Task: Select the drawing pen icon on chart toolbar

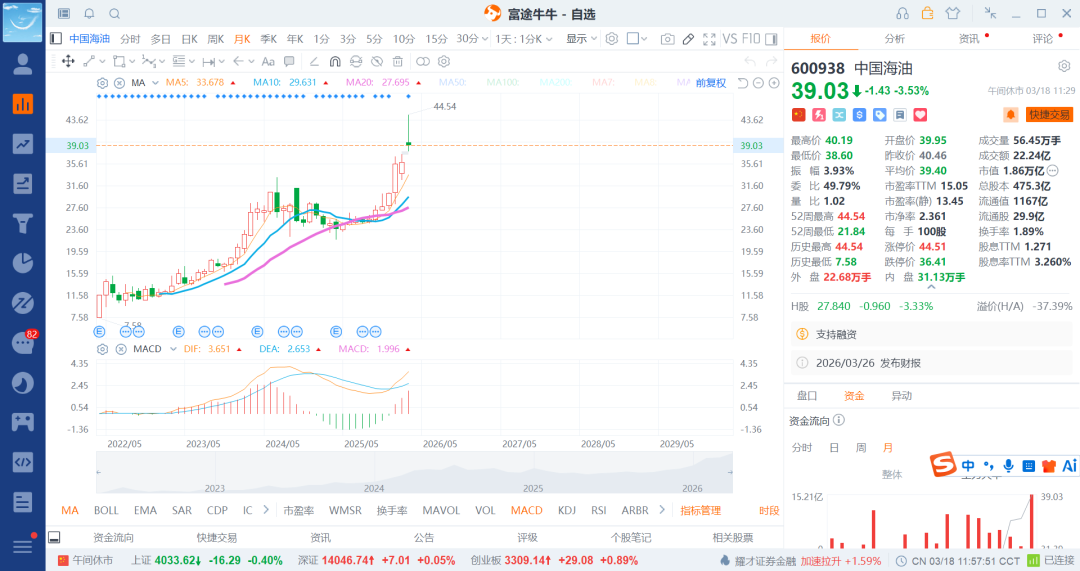Action: tap(688, 39)
